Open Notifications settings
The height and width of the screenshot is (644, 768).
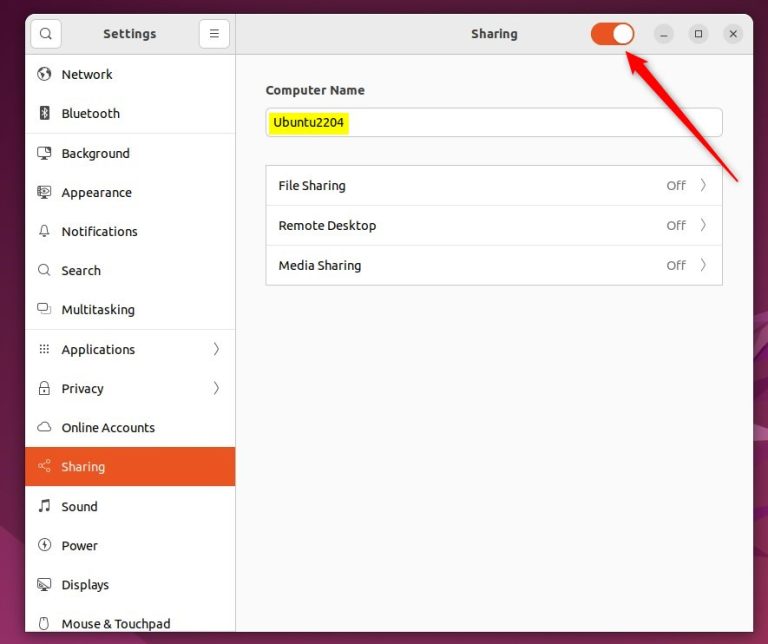pos(130,232)
